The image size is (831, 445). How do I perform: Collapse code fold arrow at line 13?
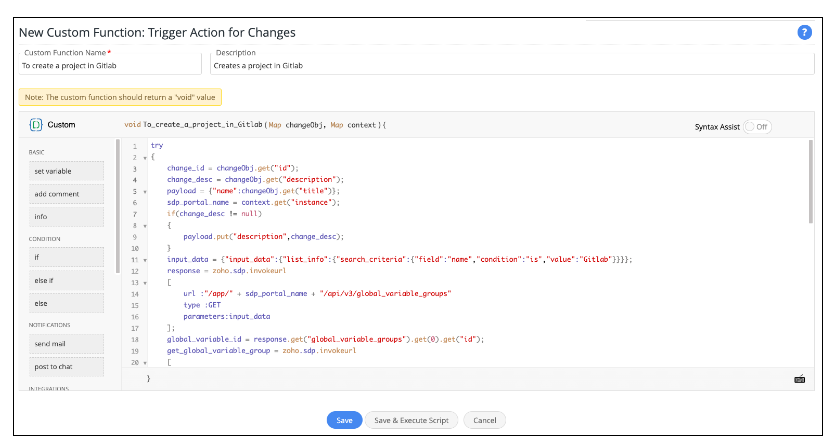(x=145, y=283)
